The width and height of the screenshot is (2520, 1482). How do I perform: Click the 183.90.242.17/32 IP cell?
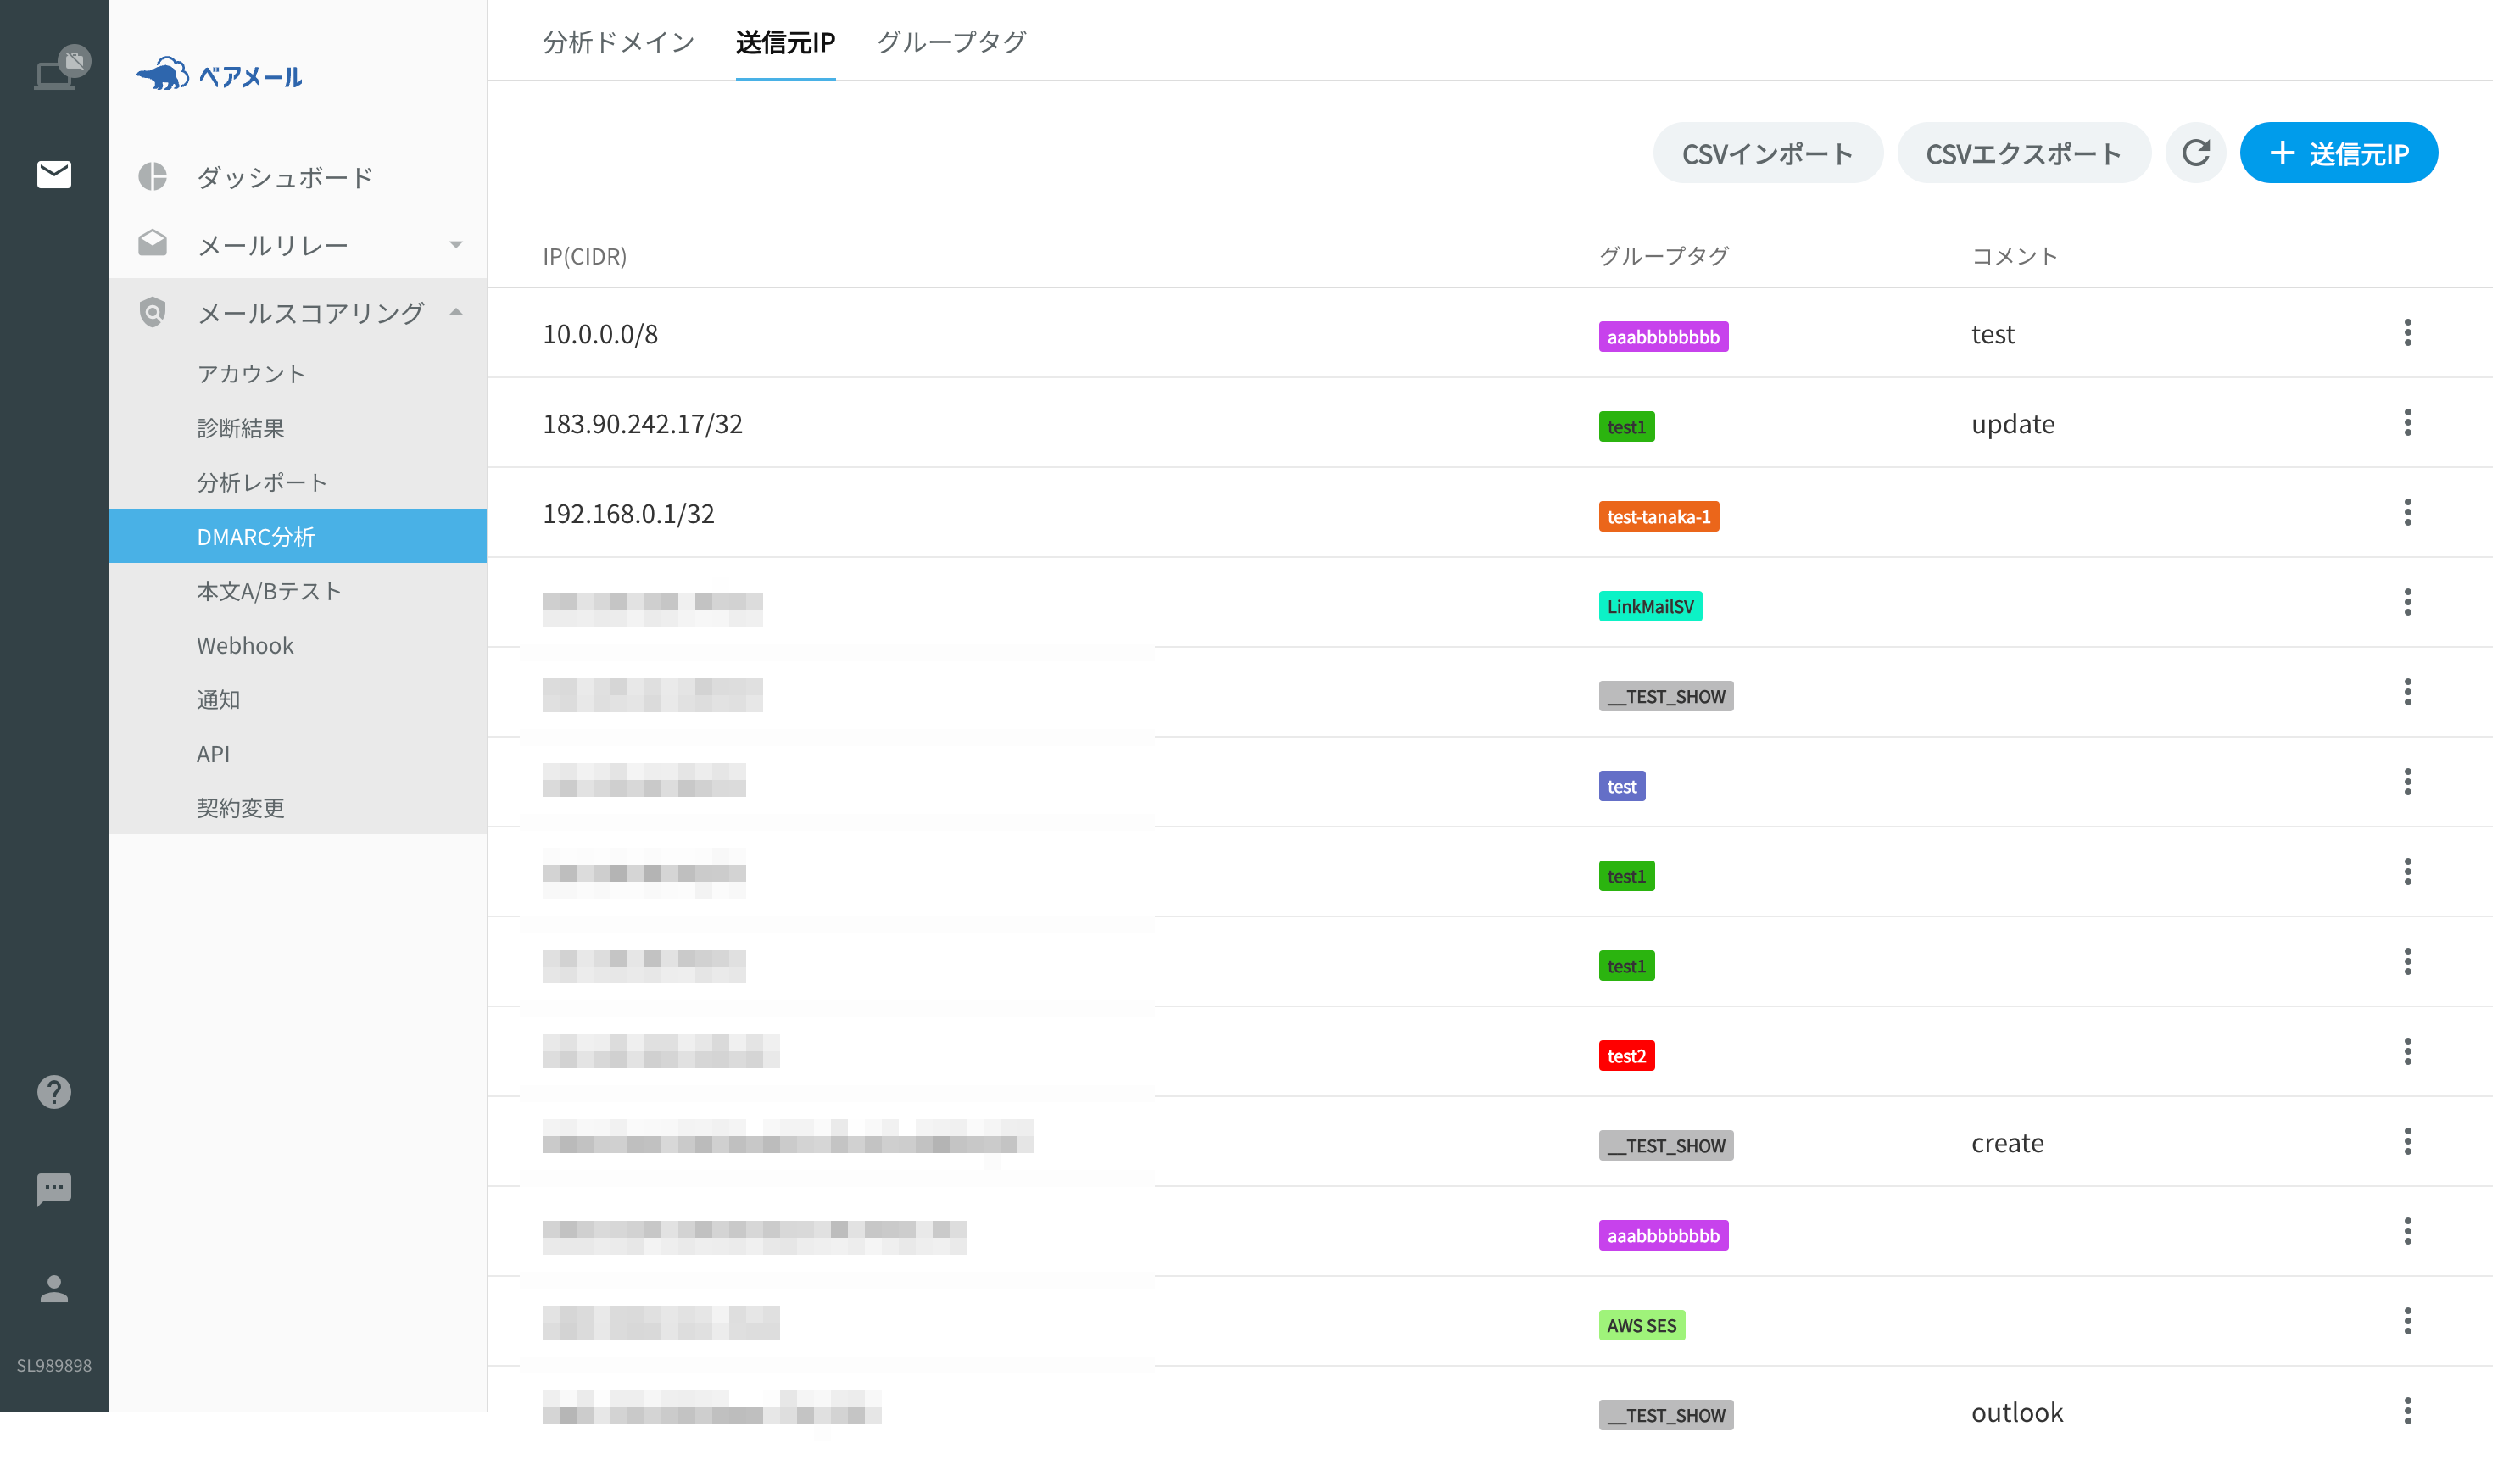pyautogui.click(x=643, y=424)
